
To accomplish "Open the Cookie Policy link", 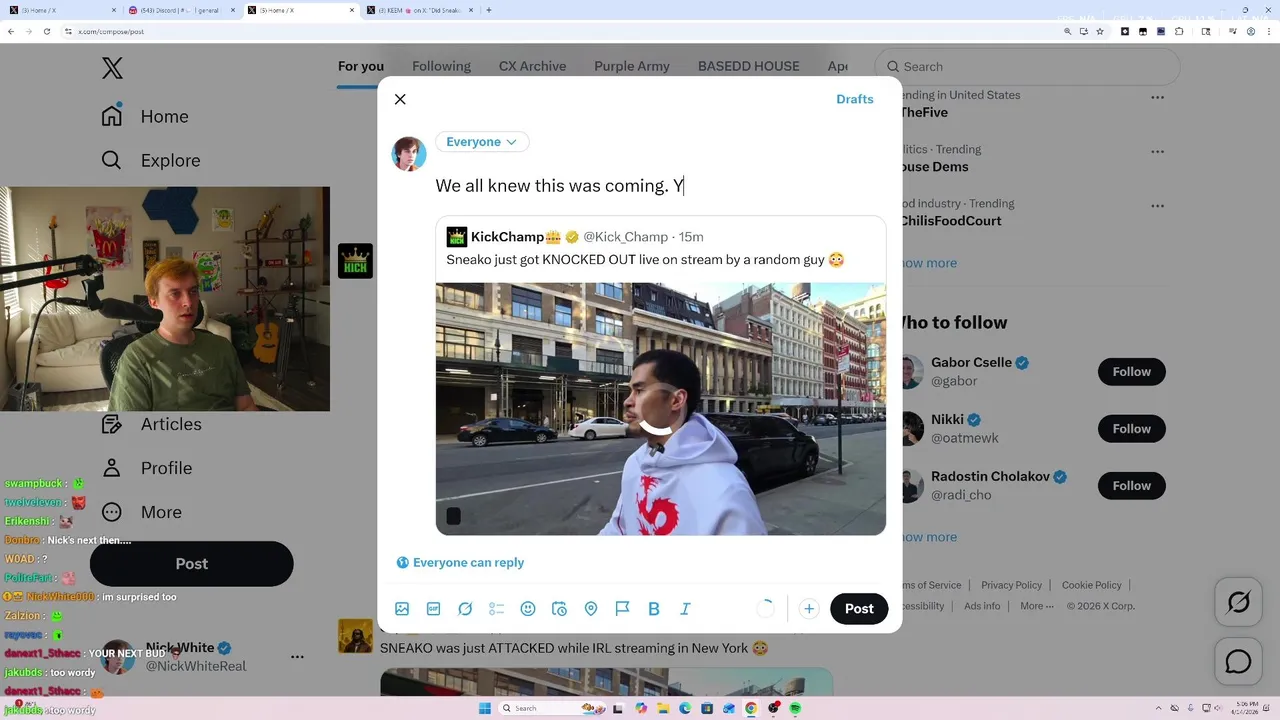I will click(1091, 585).
